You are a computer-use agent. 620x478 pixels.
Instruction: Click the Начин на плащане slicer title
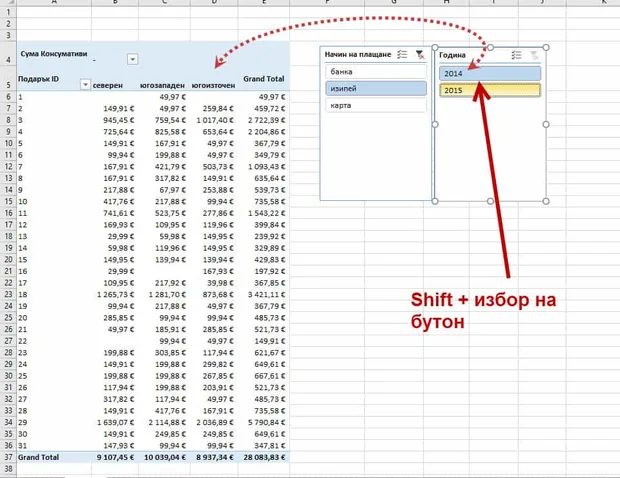click(358, 55)
